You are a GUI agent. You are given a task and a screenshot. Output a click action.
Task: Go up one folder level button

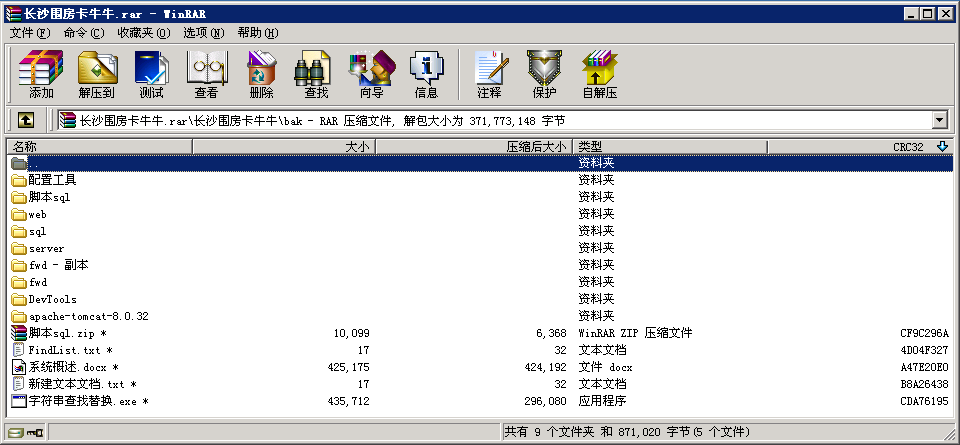(26, 120)
